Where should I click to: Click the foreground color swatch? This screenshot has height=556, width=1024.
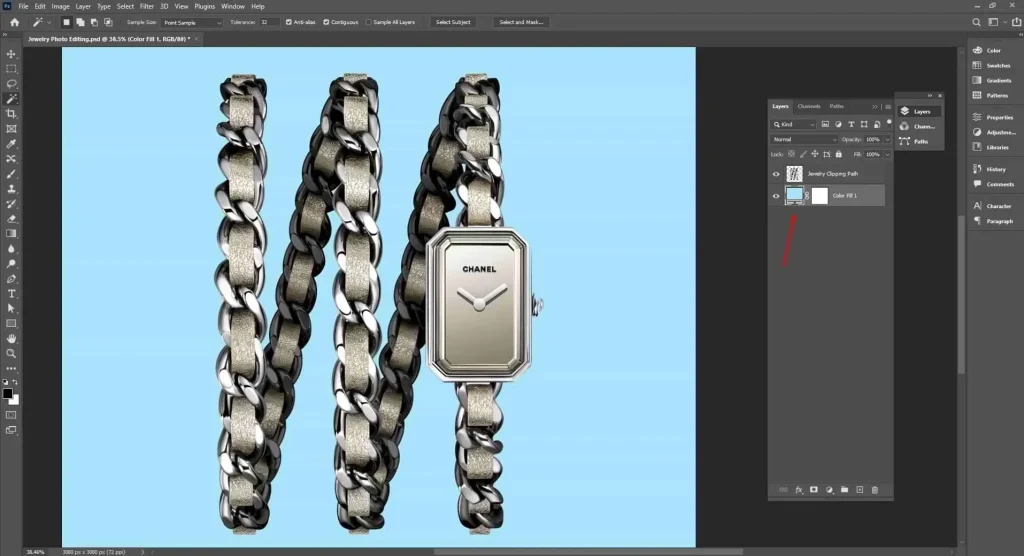coord(8,393)
